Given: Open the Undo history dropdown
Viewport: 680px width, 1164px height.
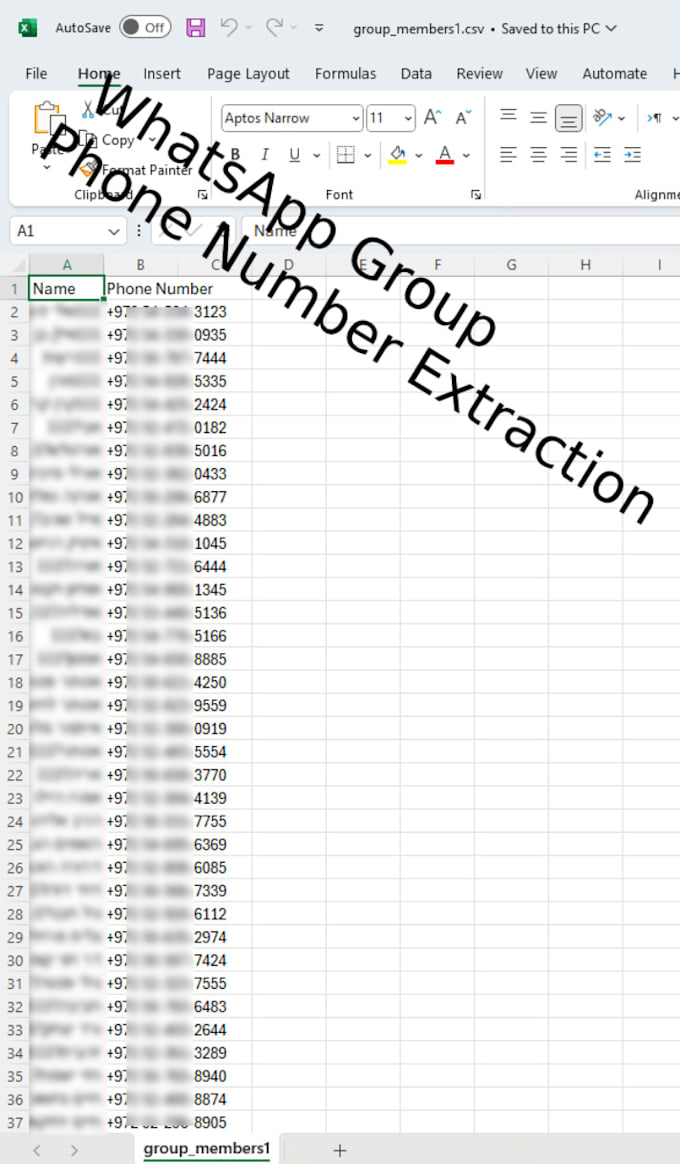Looking at the screenshot, I should pos(249,28).
